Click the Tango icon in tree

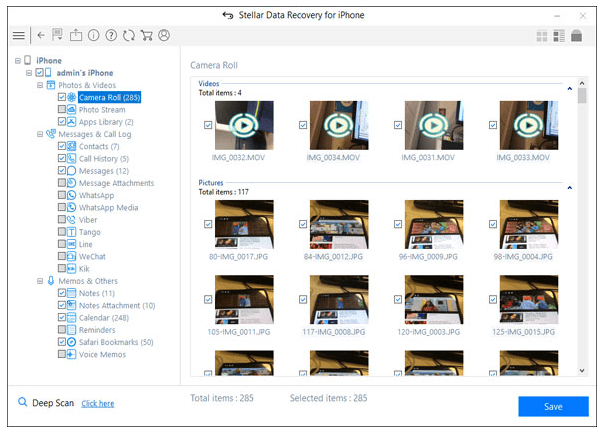pyautogui.click(x=71, y=232)
